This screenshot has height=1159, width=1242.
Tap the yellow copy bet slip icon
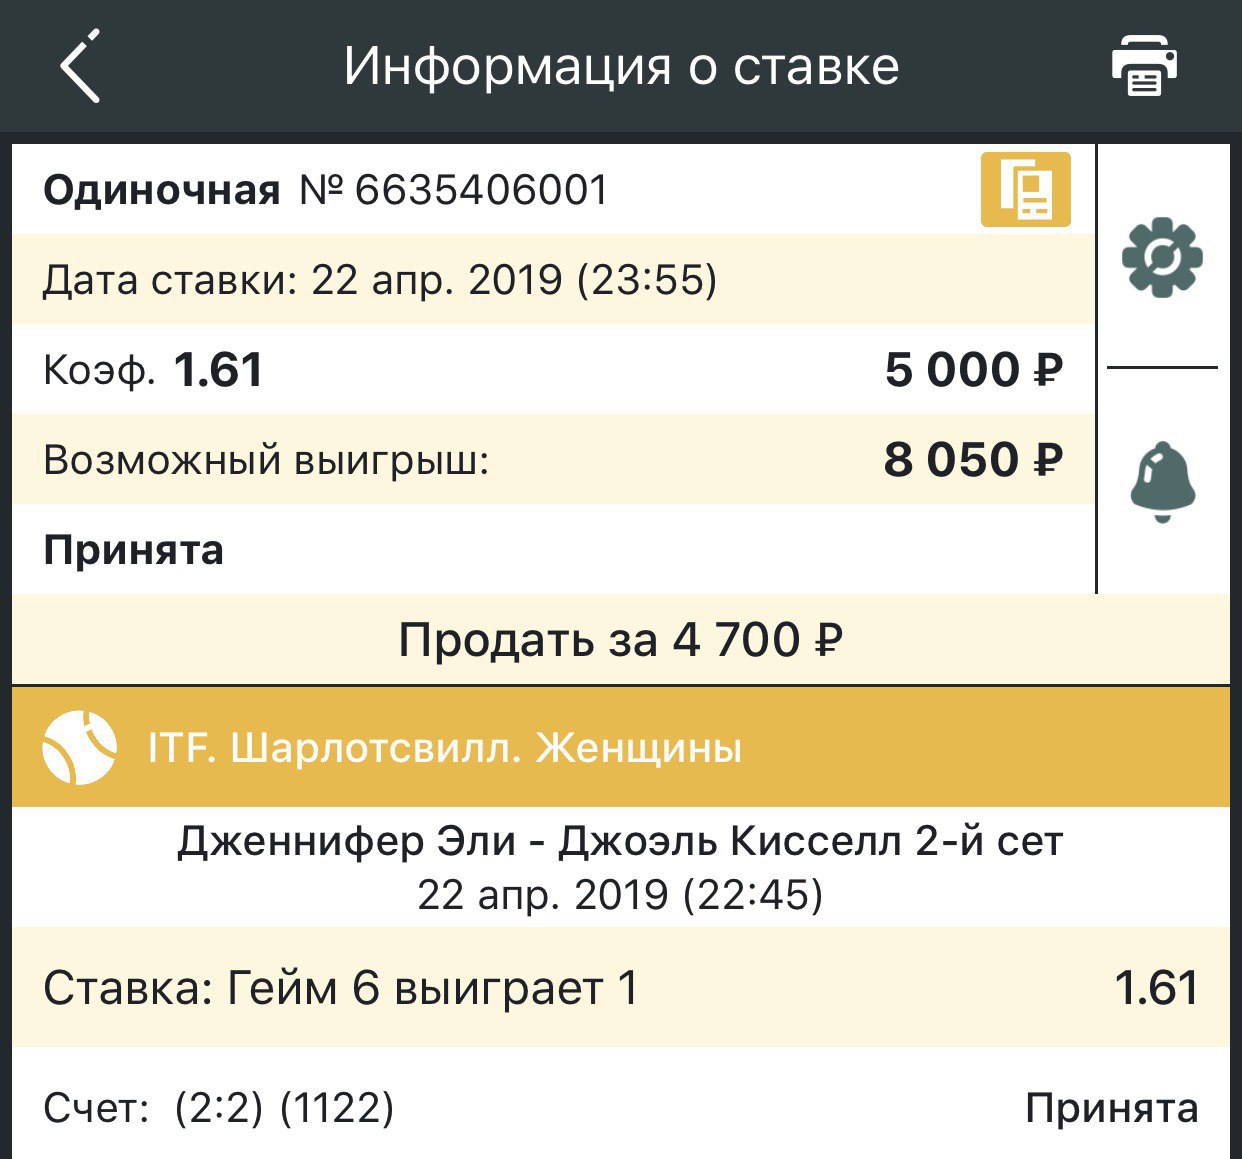pos(1025,189)
